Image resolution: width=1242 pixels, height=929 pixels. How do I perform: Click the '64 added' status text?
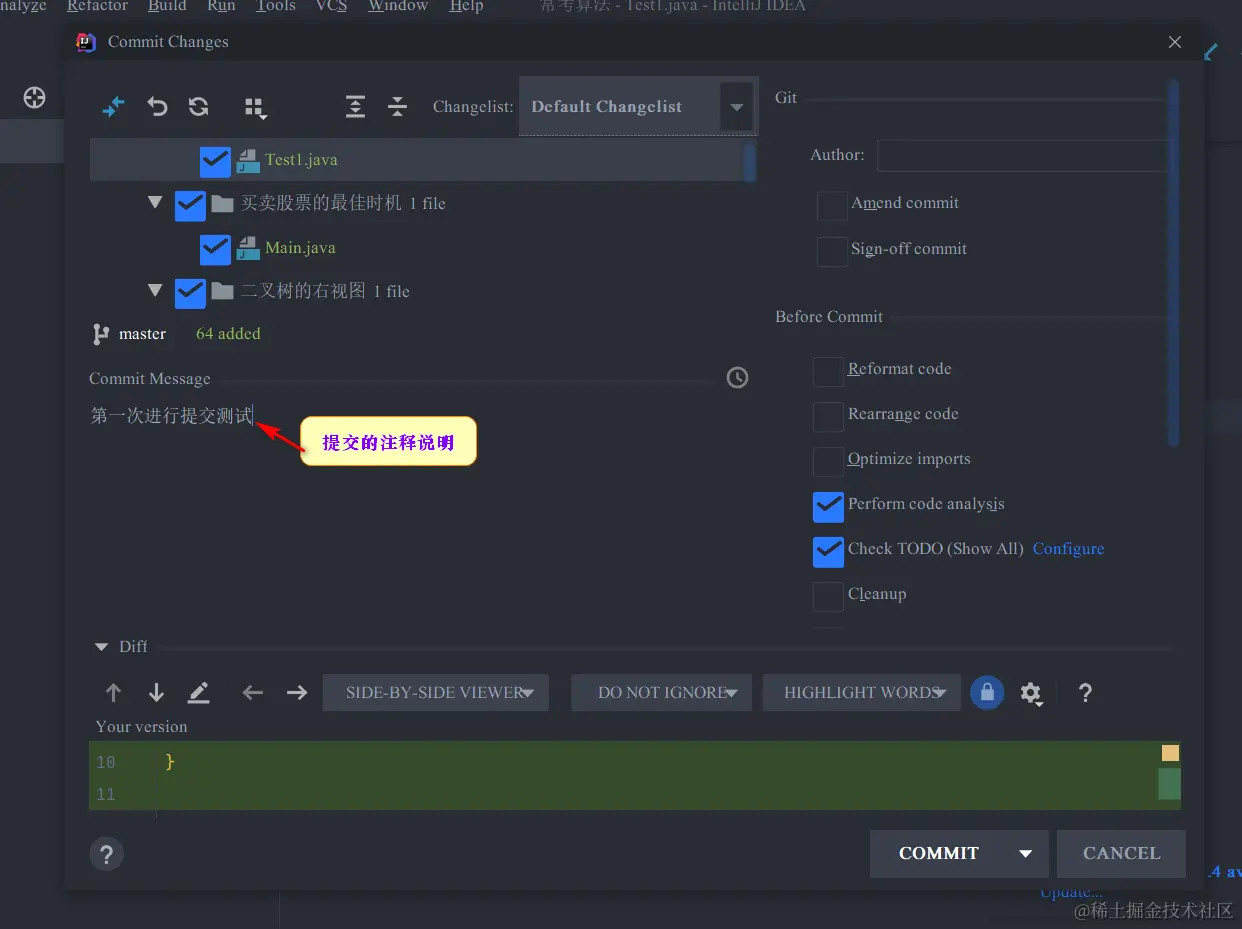click(x=228, y=334)
